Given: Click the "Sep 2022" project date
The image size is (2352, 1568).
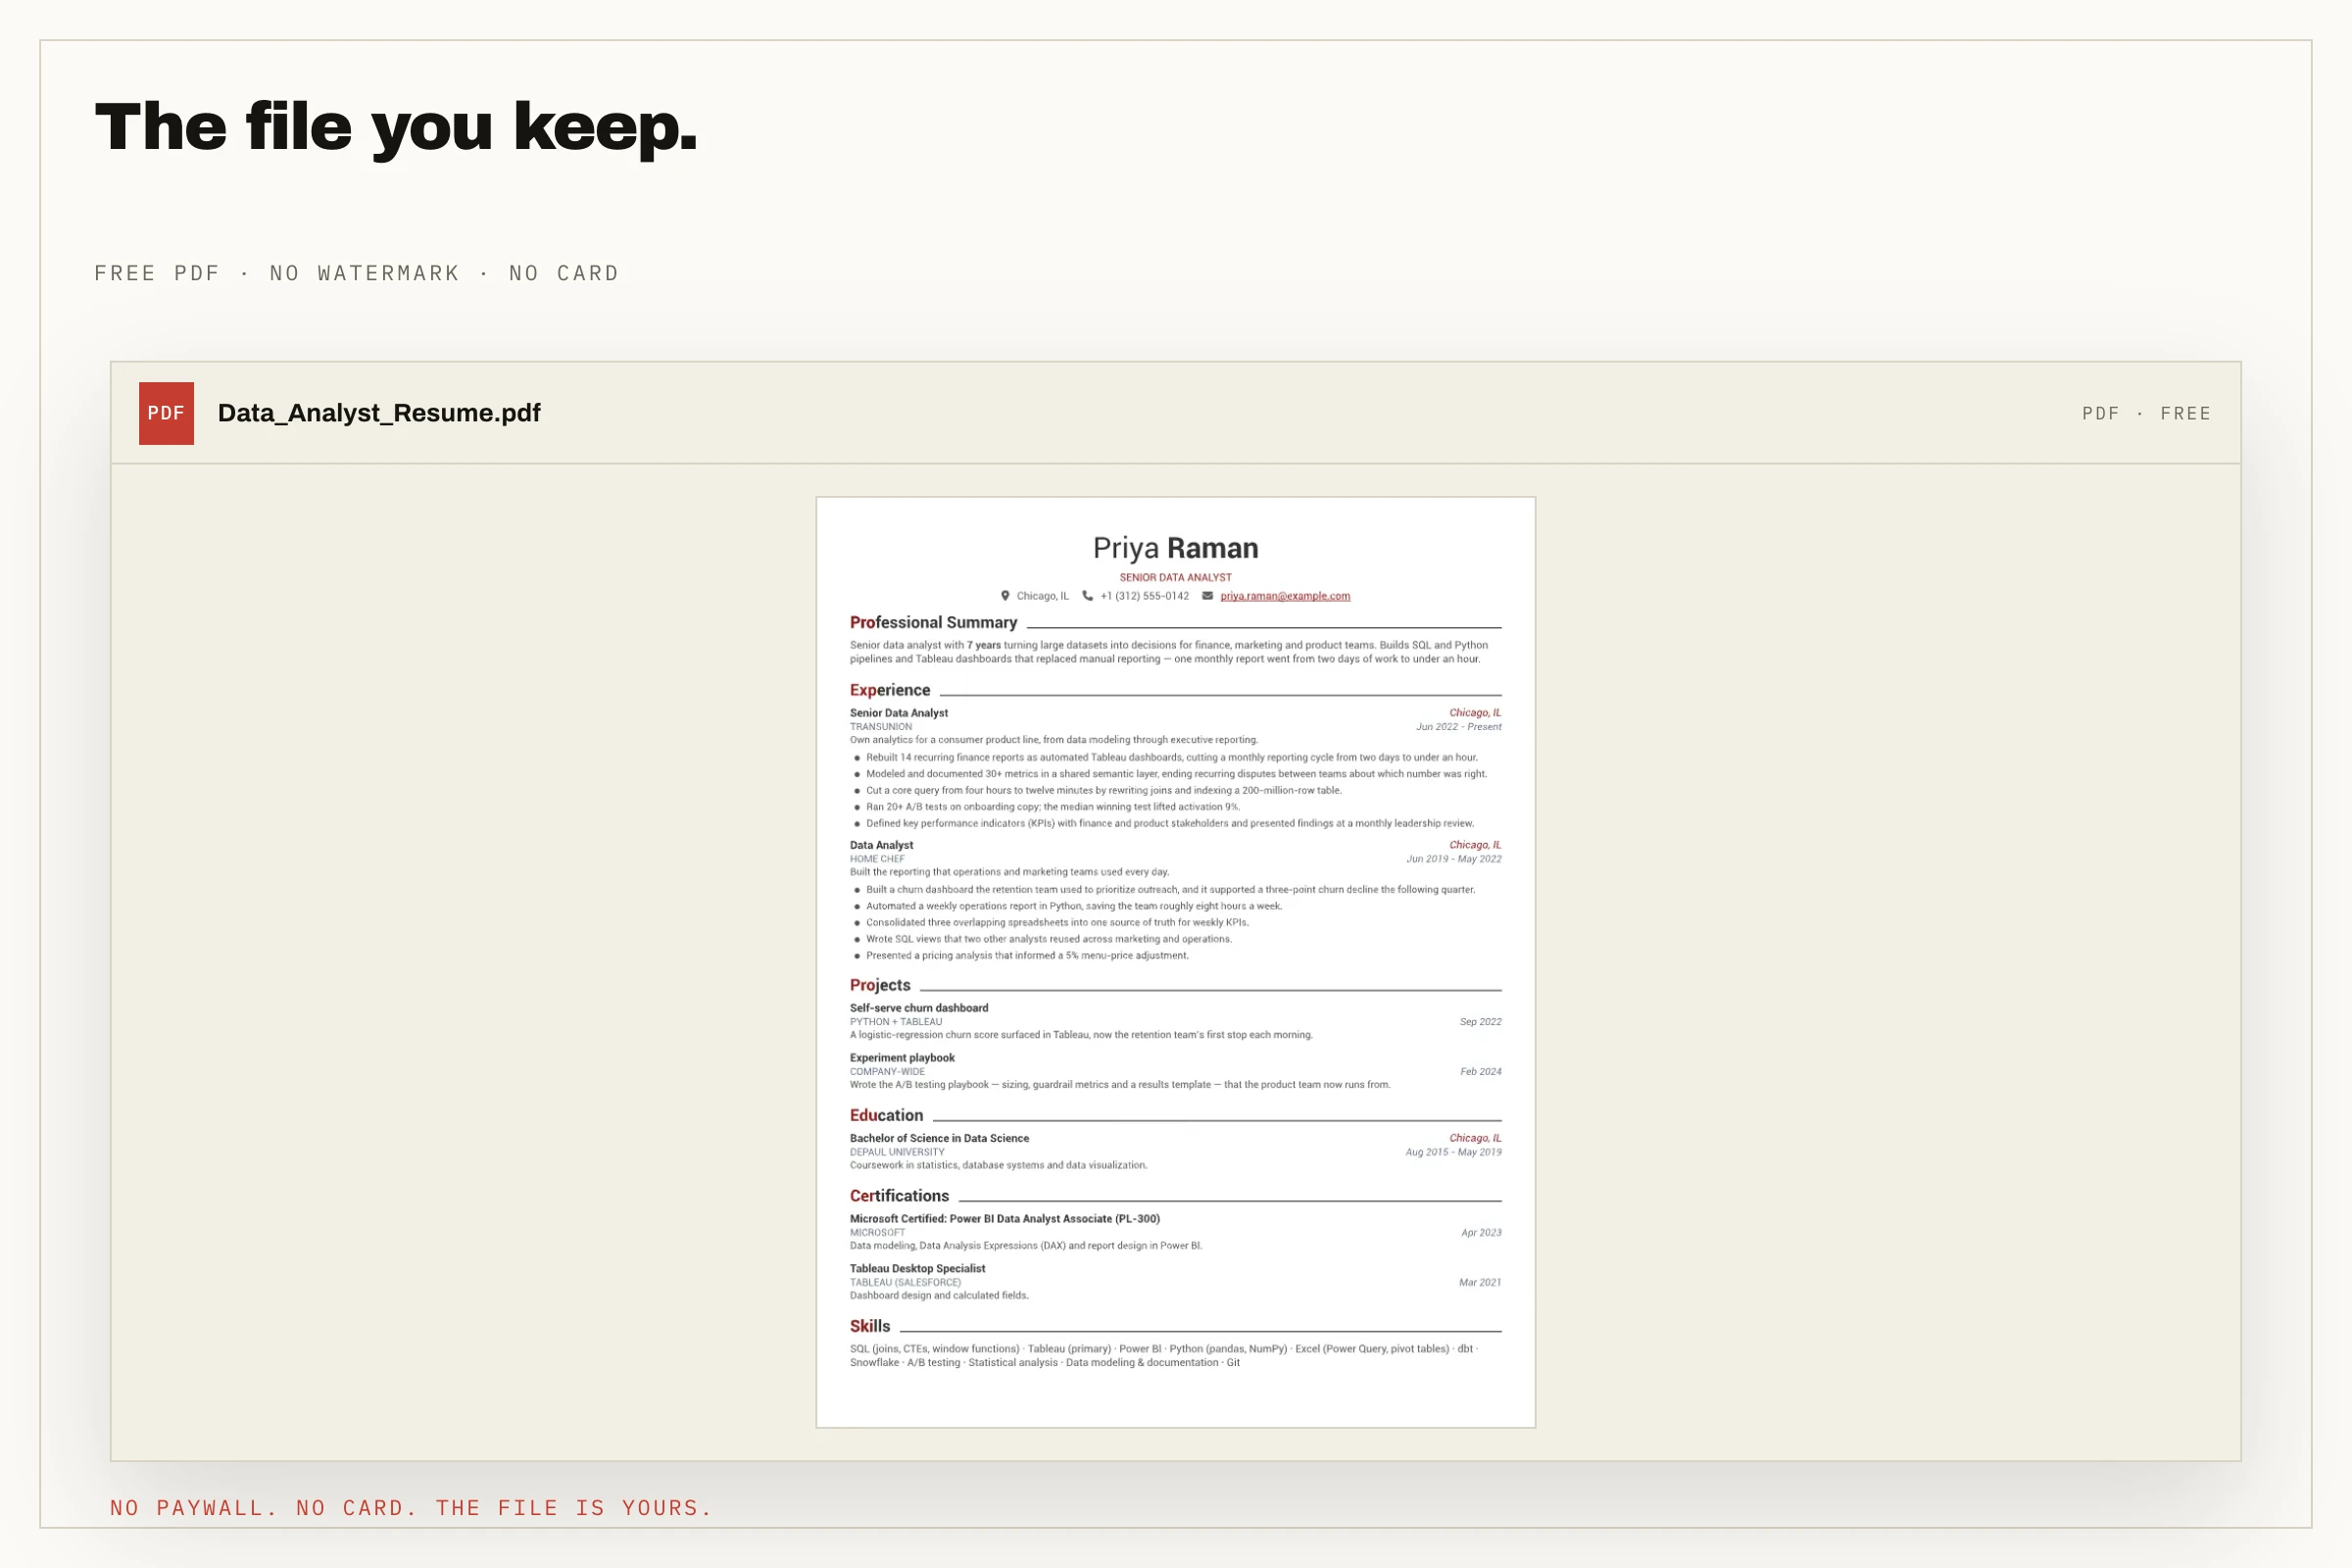Looking at the screenshot, I should (1481, 1022).
